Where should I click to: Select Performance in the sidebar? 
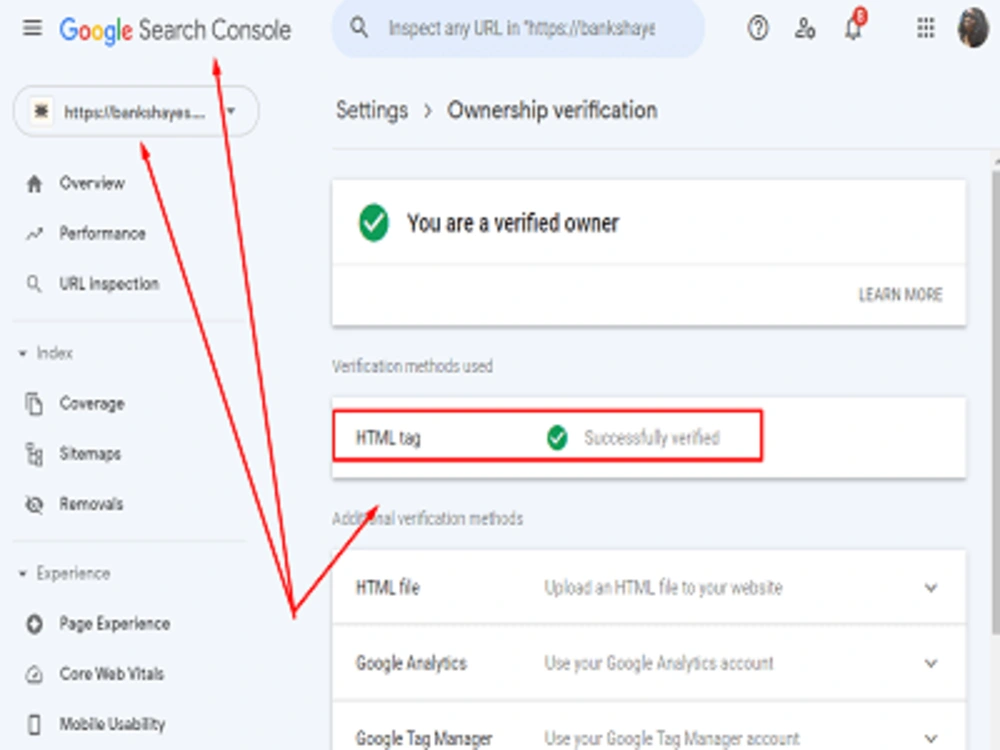coord(102,233)
